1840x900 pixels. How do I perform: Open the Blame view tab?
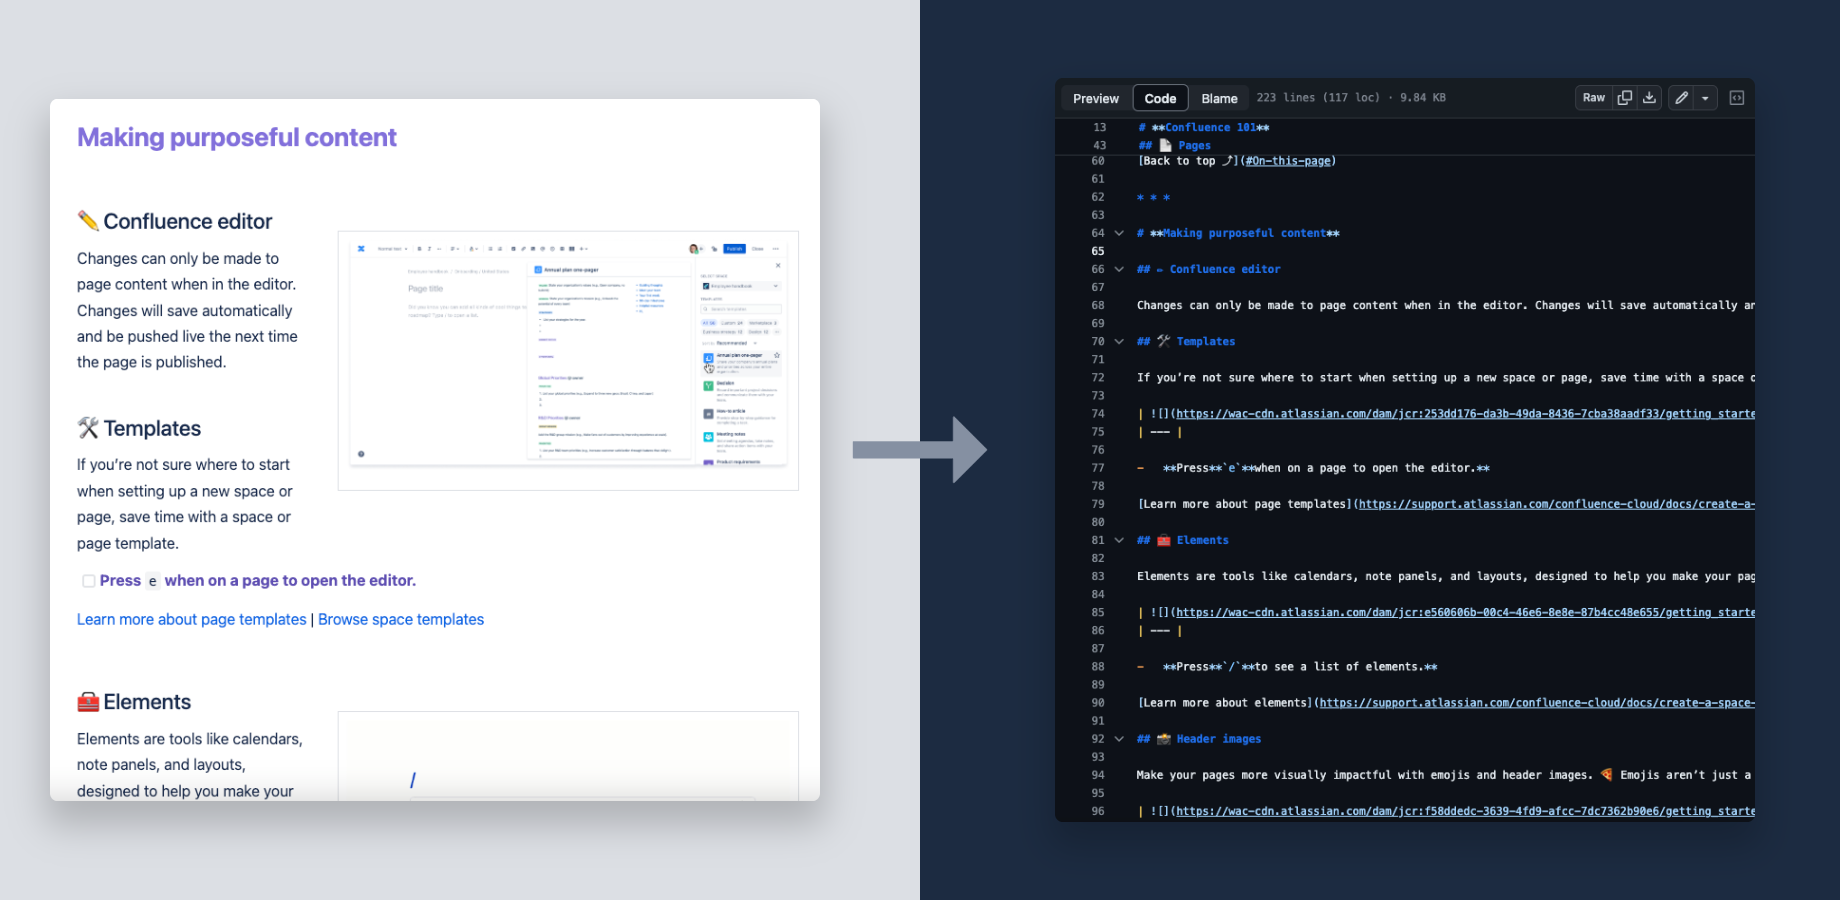pos(1219,98)
